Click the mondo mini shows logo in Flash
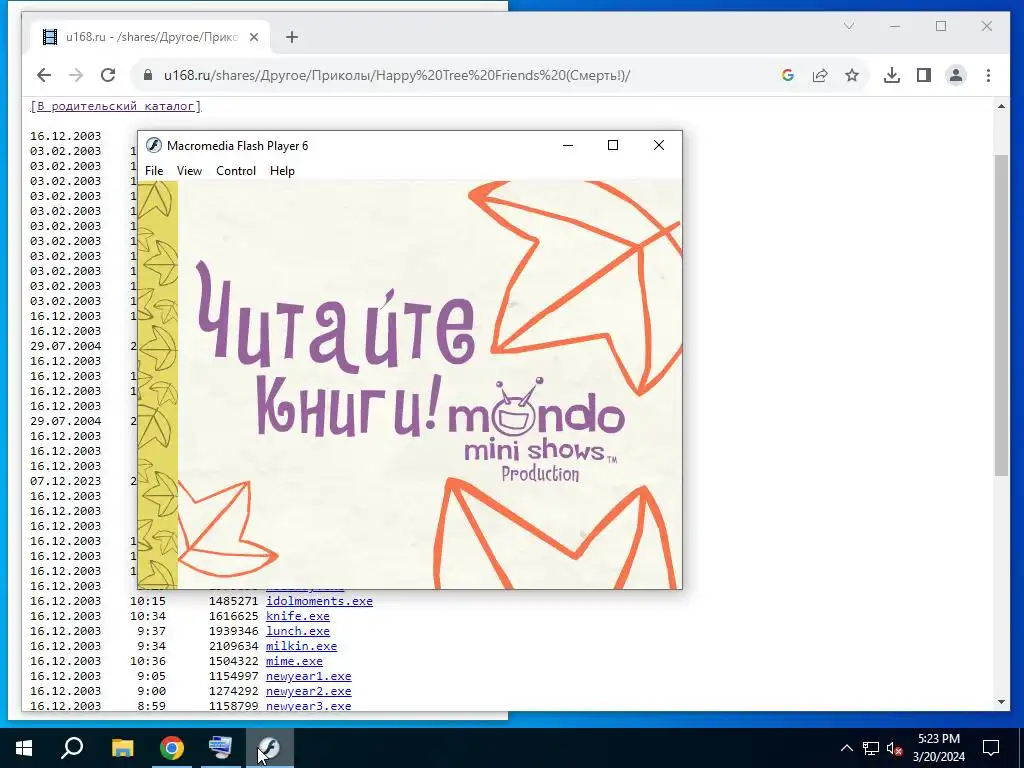Screen dimensions: 1024x768 537,430
